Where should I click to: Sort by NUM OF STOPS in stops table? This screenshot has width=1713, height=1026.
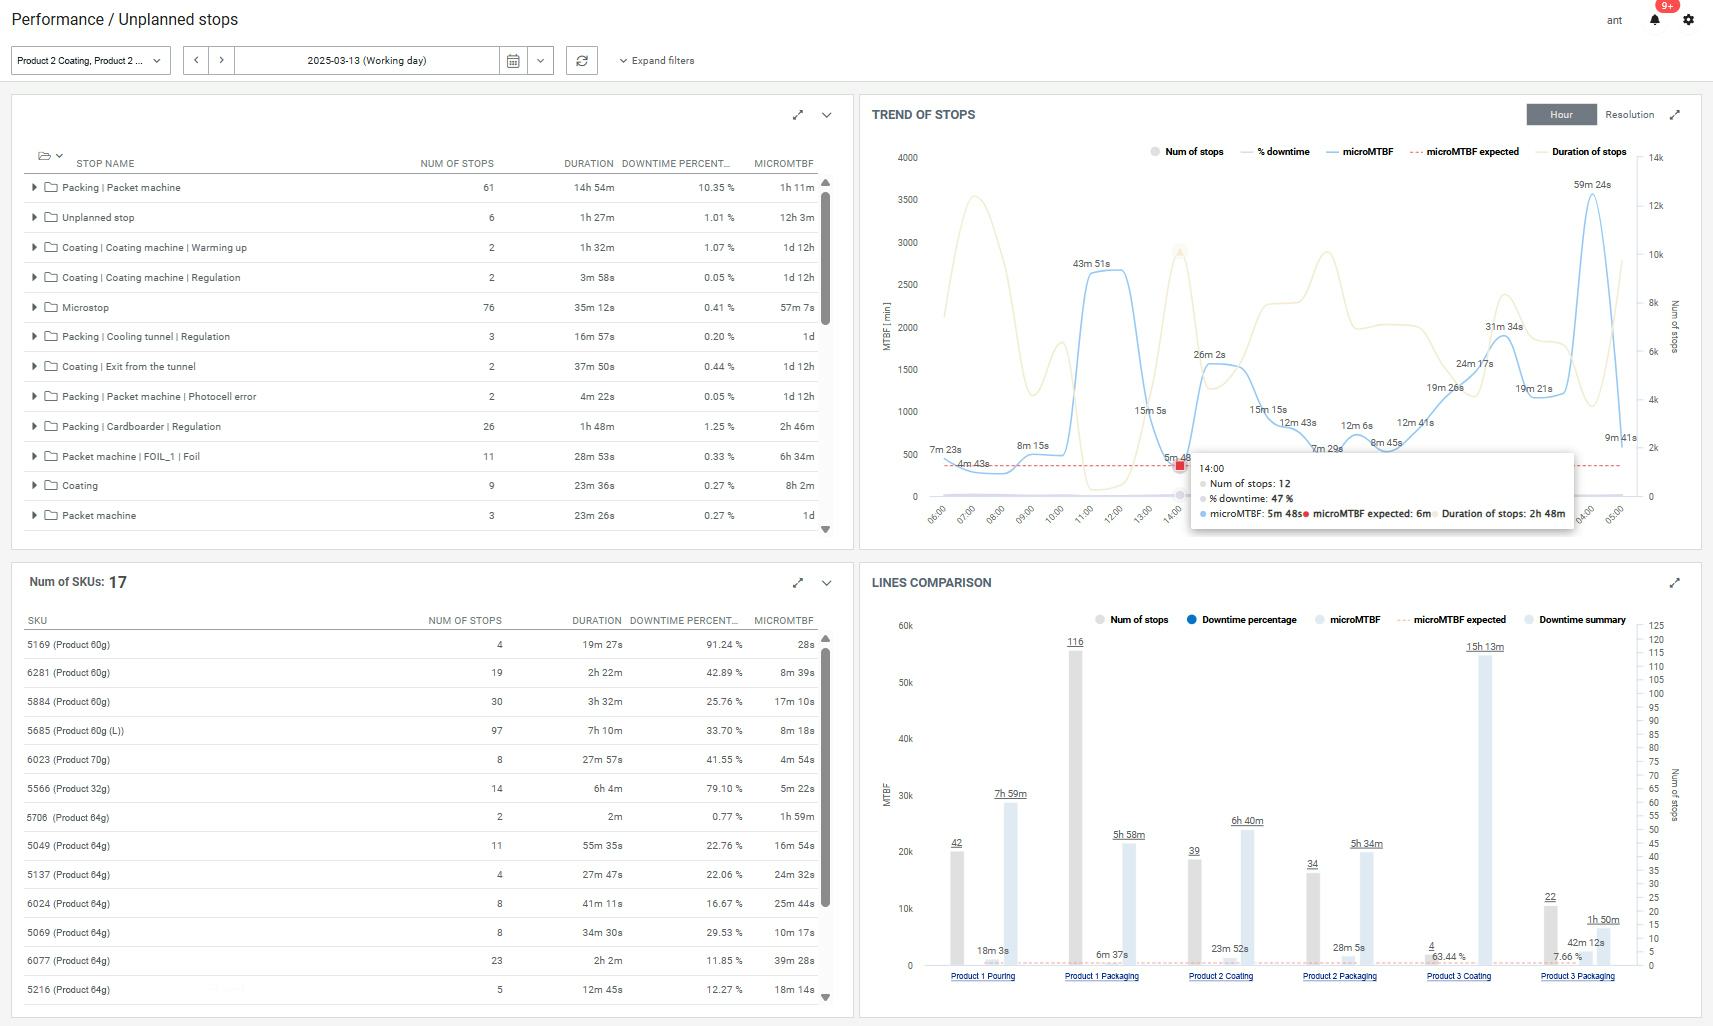[x=457, y=164]
